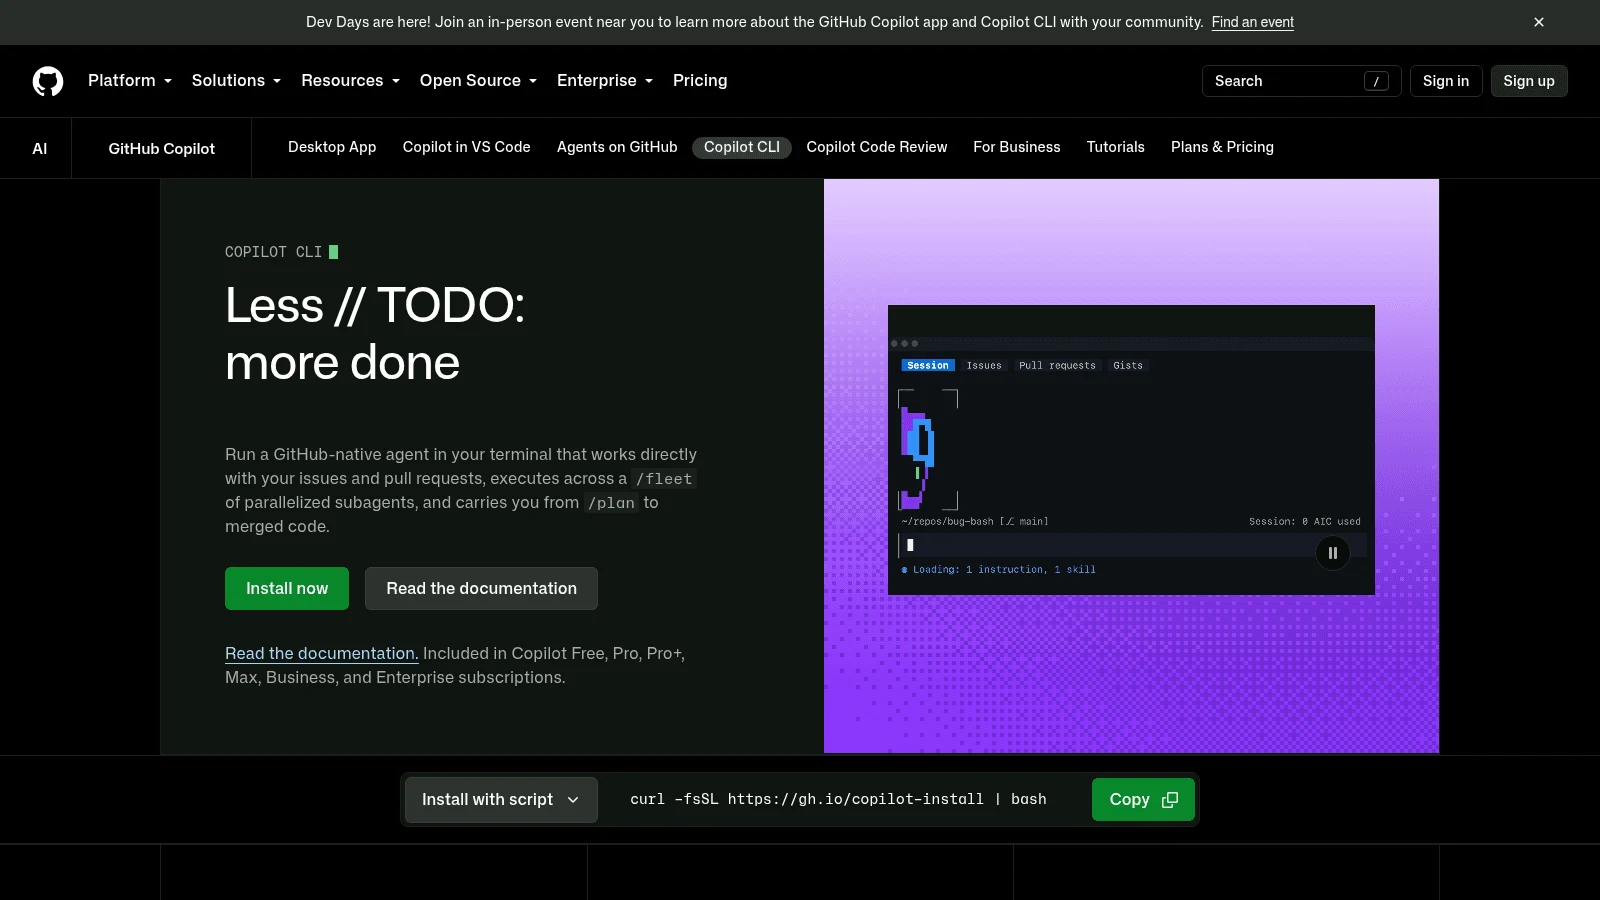Click the COPILOT CLI heading label
Viewport: 1600px width, 900px height.
[273, 252]
